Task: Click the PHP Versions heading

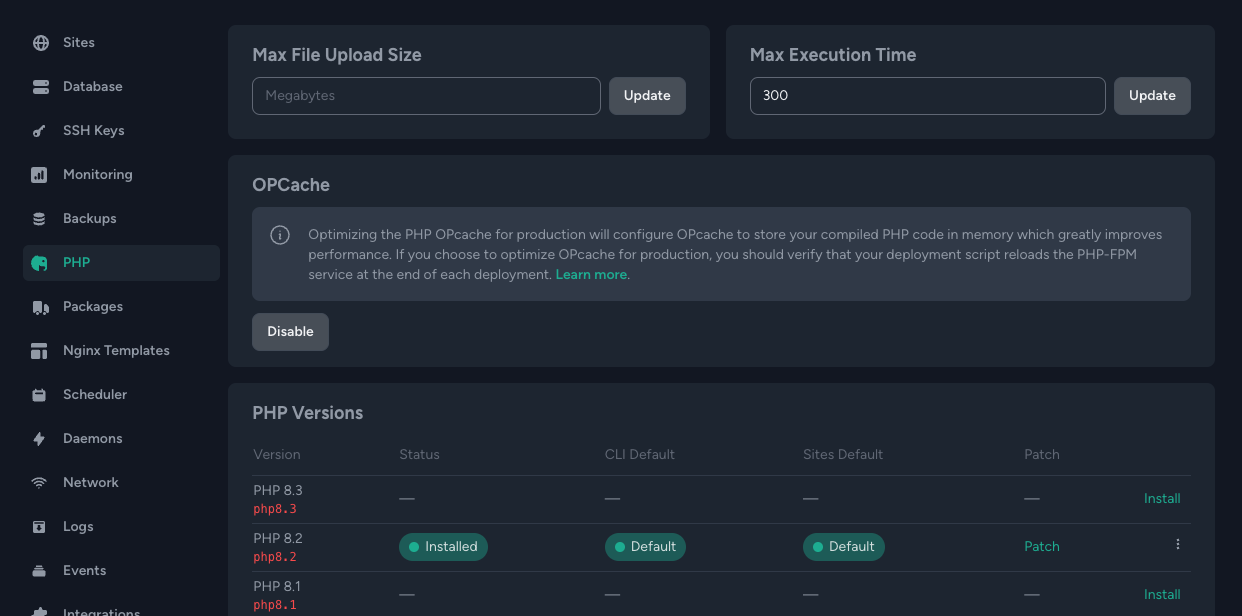Action: [308, 413]
